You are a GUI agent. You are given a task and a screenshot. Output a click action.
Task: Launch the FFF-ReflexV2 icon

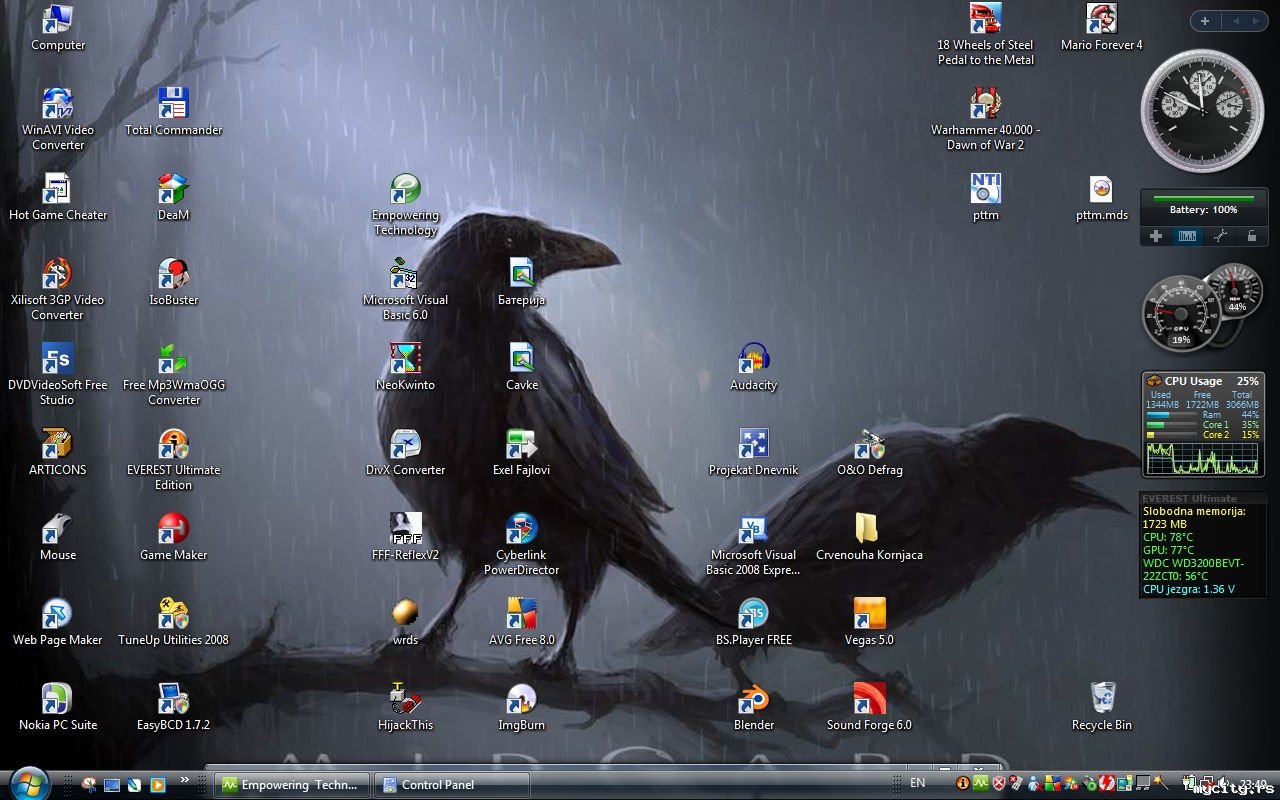[x=406, y=537]
